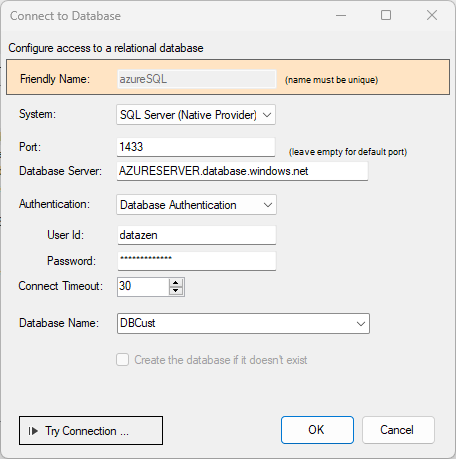
Task: Decrease Connect Timeout with the down arrow
Action: (176, 291)
